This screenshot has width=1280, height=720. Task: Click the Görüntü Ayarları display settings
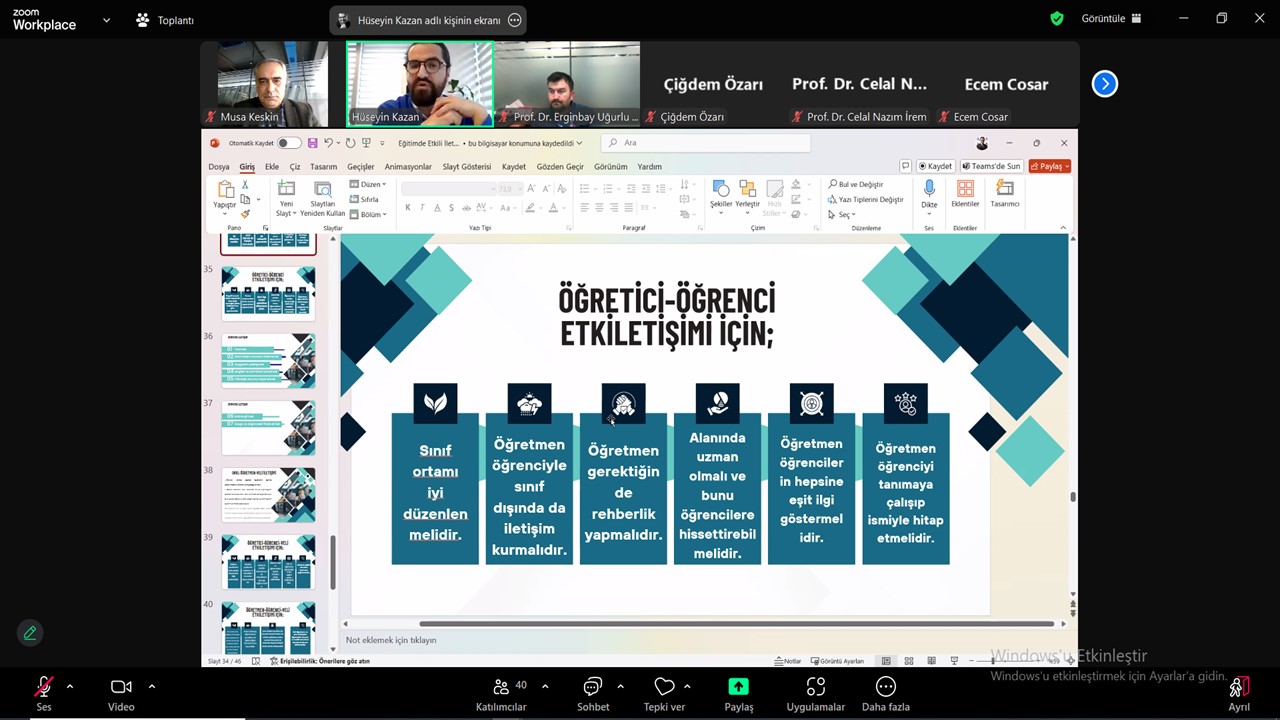836,661
